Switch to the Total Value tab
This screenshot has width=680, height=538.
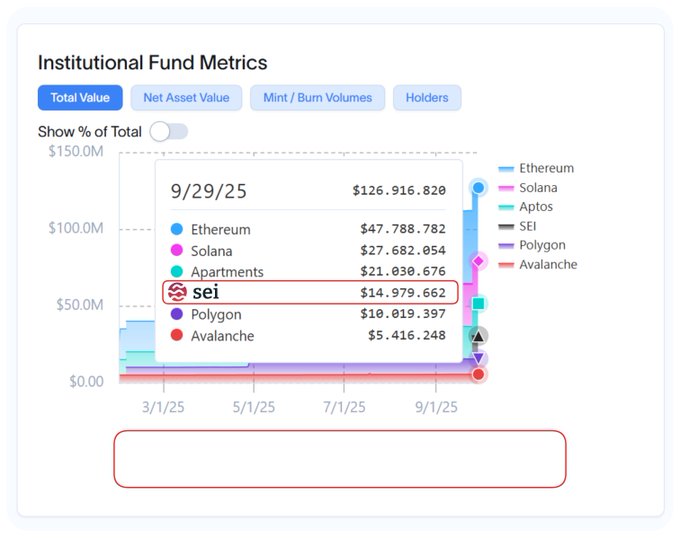pyautogui.click(x=80, y=98)
